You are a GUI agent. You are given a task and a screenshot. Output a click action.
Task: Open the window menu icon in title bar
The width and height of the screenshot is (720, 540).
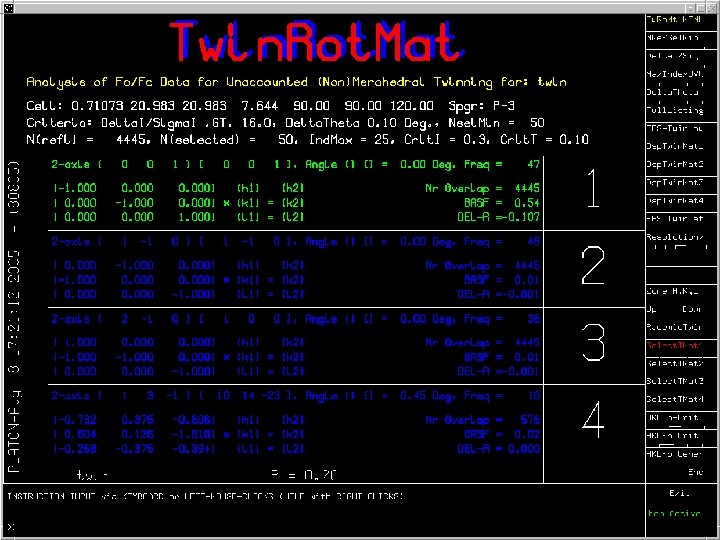[x=8, y=8]
